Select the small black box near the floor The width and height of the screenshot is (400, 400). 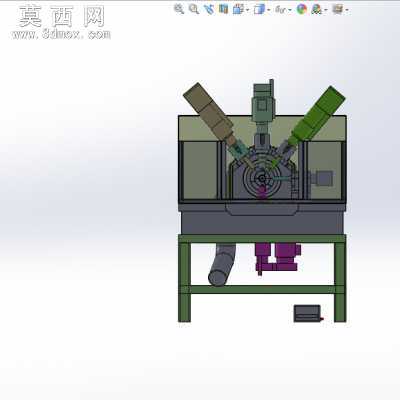coord(307,313)
